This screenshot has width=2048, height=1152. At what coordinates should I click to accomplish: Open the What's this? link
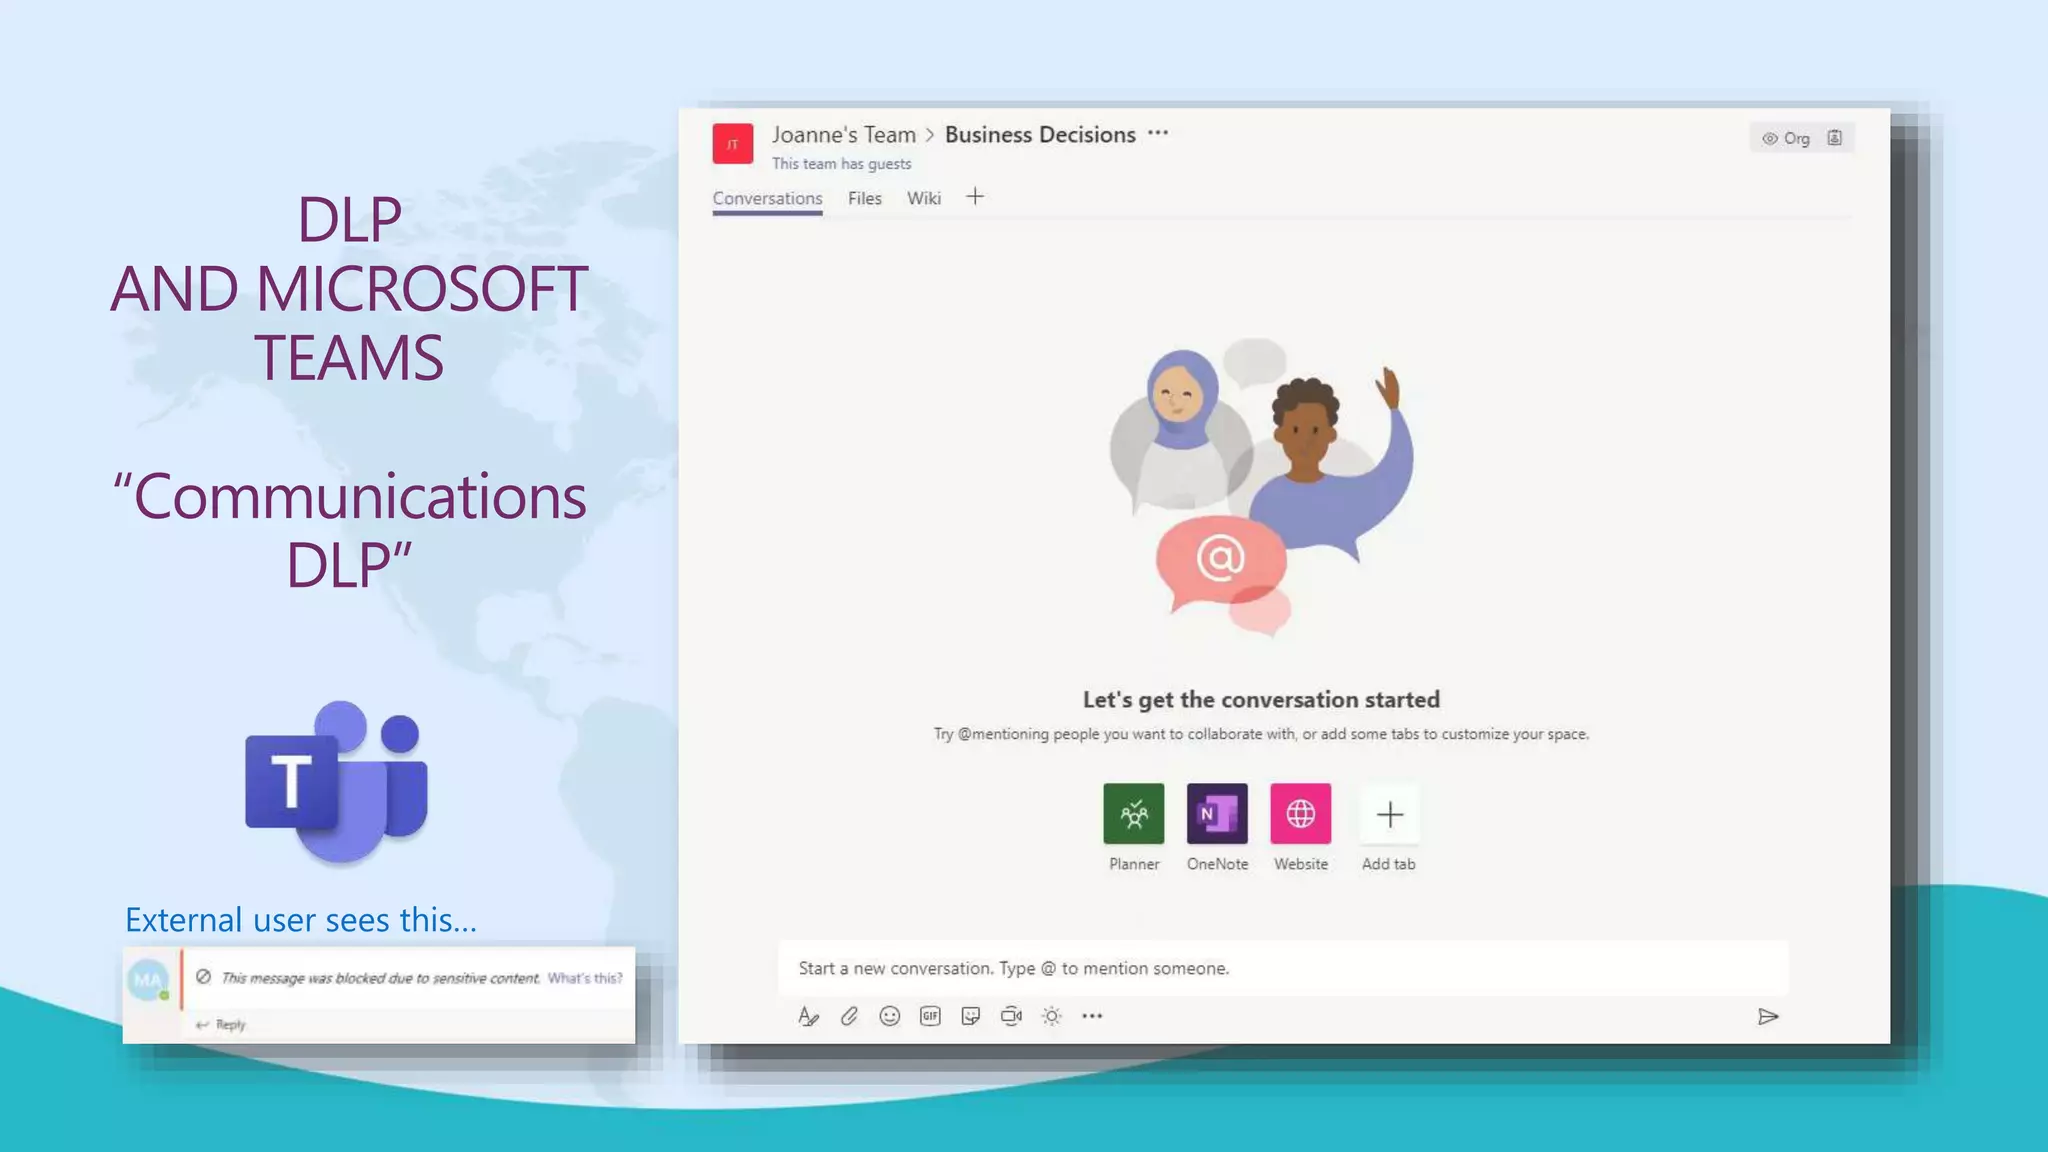coord(584,978)
